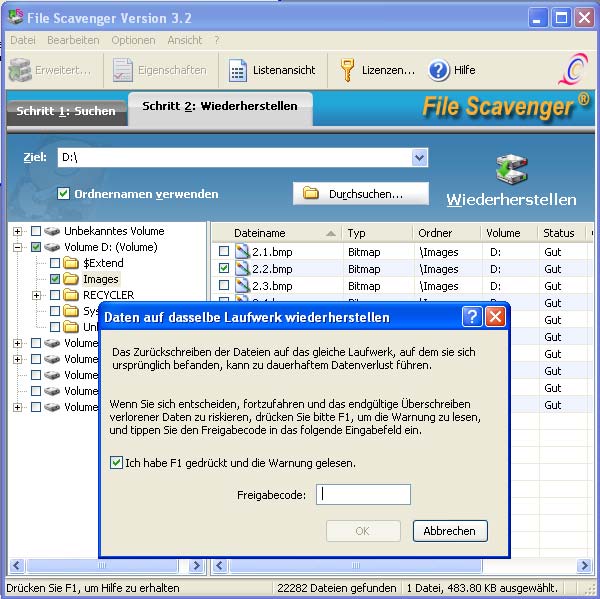The image size is (600, 599).
Task: Click the File Scavenger title bar app icon
Action: pos(16,17)
